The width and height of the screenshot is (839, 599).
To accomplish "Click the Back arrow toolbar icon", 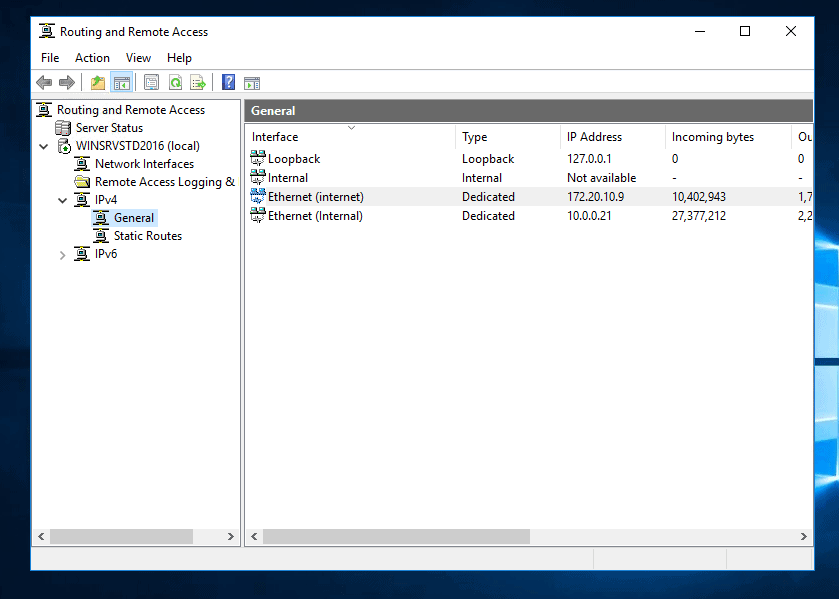I will (44, 83).
